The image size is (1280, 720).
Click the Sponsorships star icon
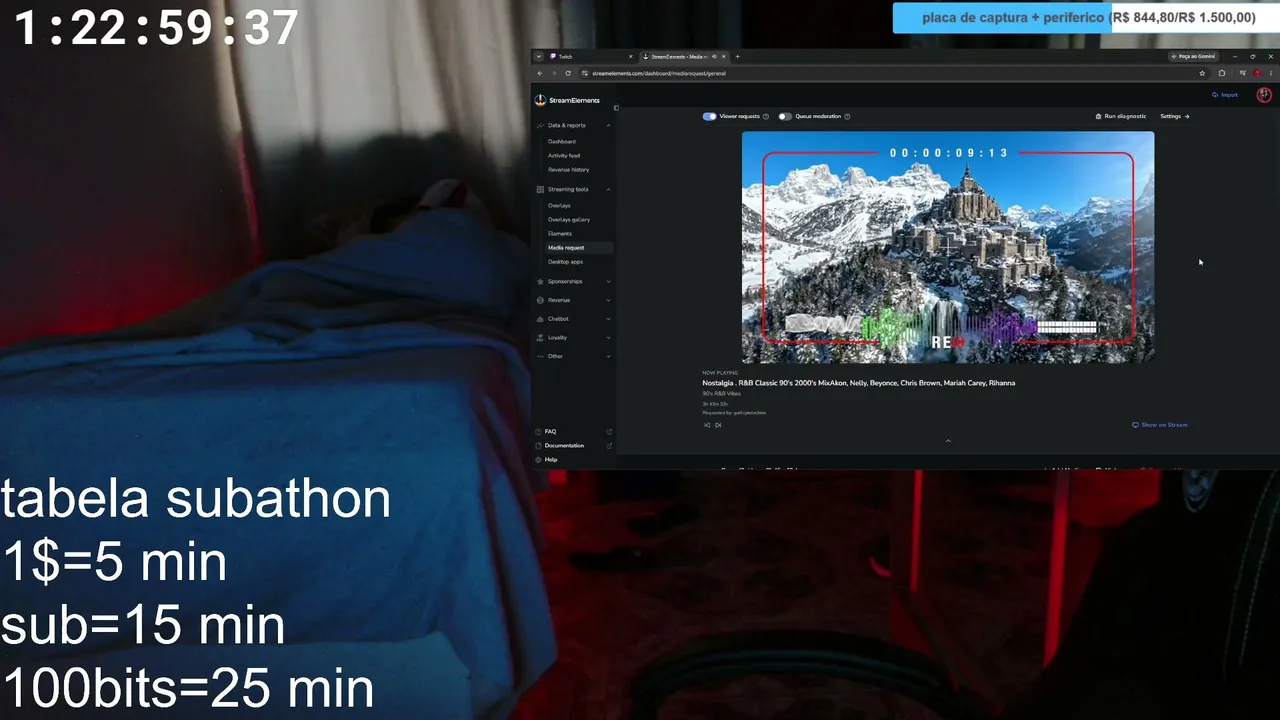click(x=540, y=281)
